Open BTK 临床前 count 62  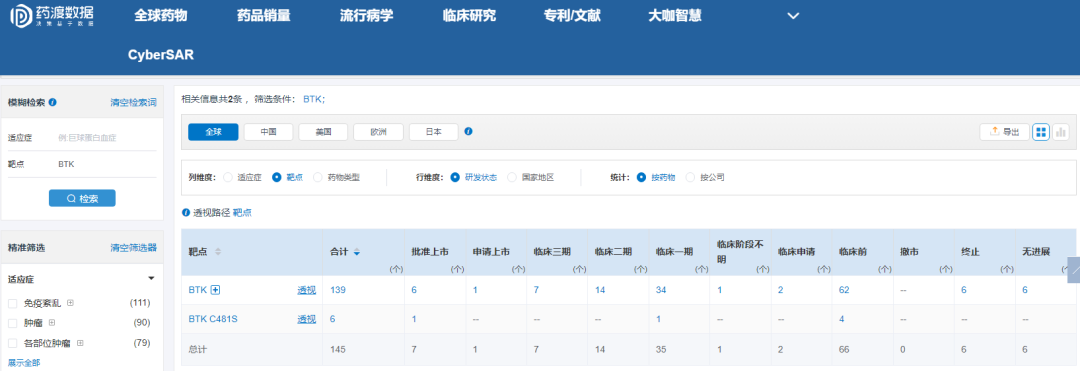coord(844,290)
